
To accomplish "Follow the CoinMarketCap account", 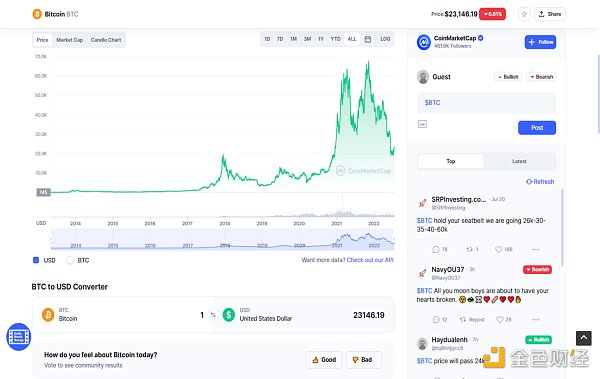I will pos(540,42).
